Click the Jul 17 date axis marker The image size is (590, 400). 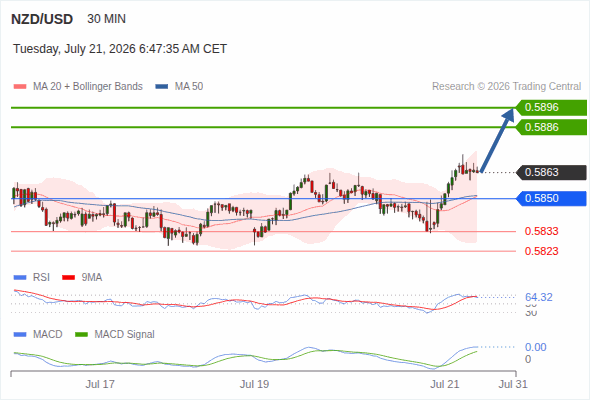100,384
